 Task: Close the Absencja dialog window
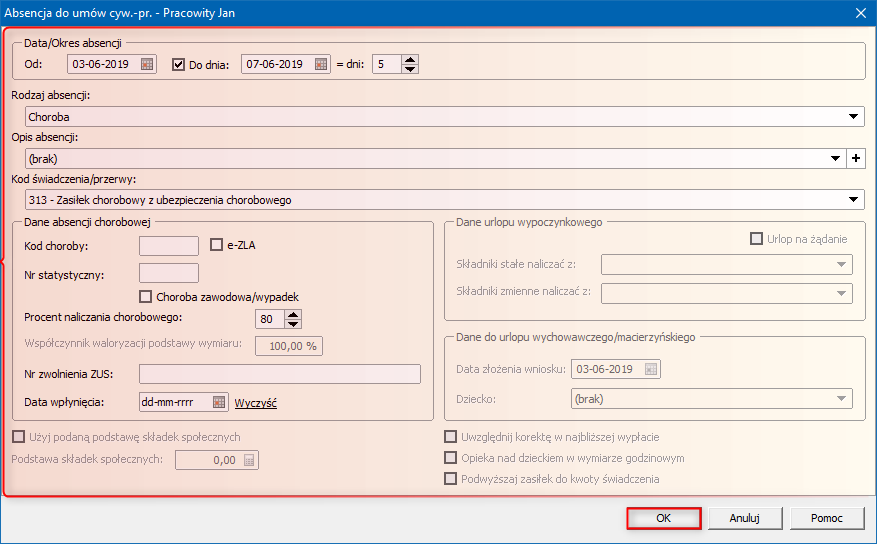point(861,13)
